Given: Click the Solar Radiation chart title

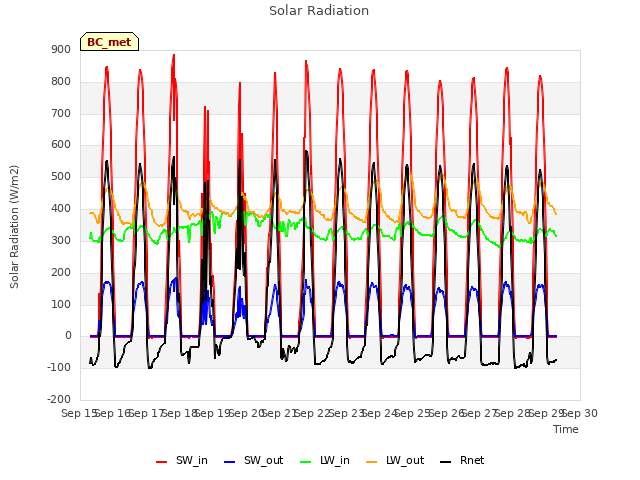Looking at the screenshot, I should 319,11.
